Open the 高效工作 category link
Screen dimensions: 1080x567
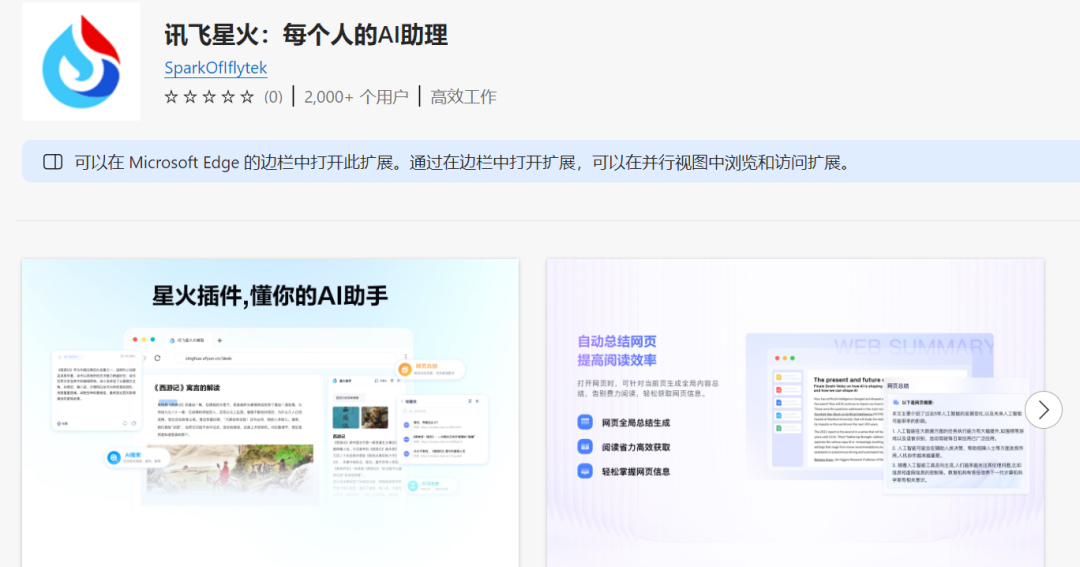click(x=464, y=97)
